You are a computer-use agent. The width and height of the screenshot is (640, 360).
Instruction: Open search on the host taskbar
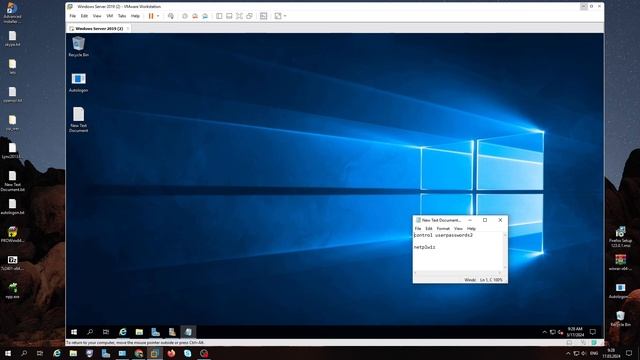pos(24,353)
